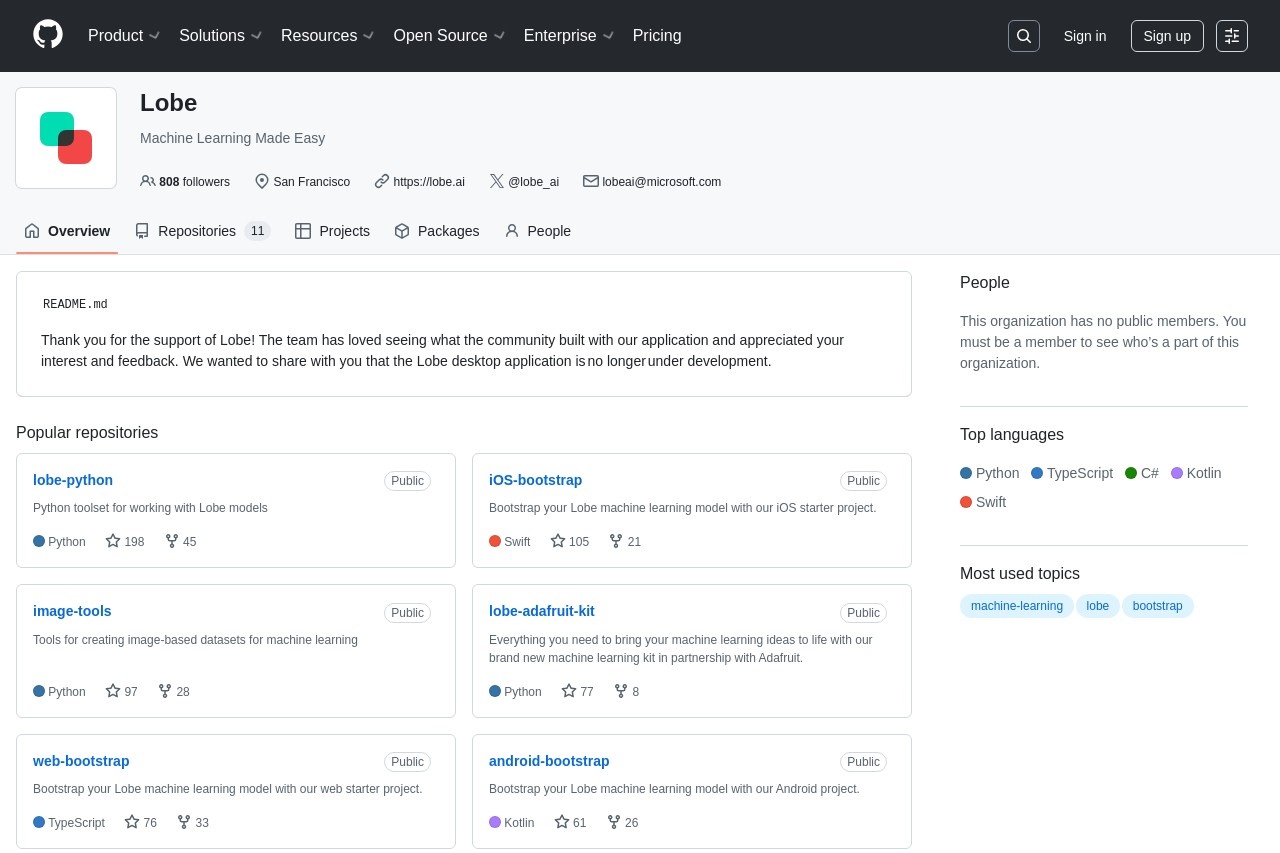Screen dimensions: 1280x853
Task: Switch to the Packages tab
Action: [437, 231]
